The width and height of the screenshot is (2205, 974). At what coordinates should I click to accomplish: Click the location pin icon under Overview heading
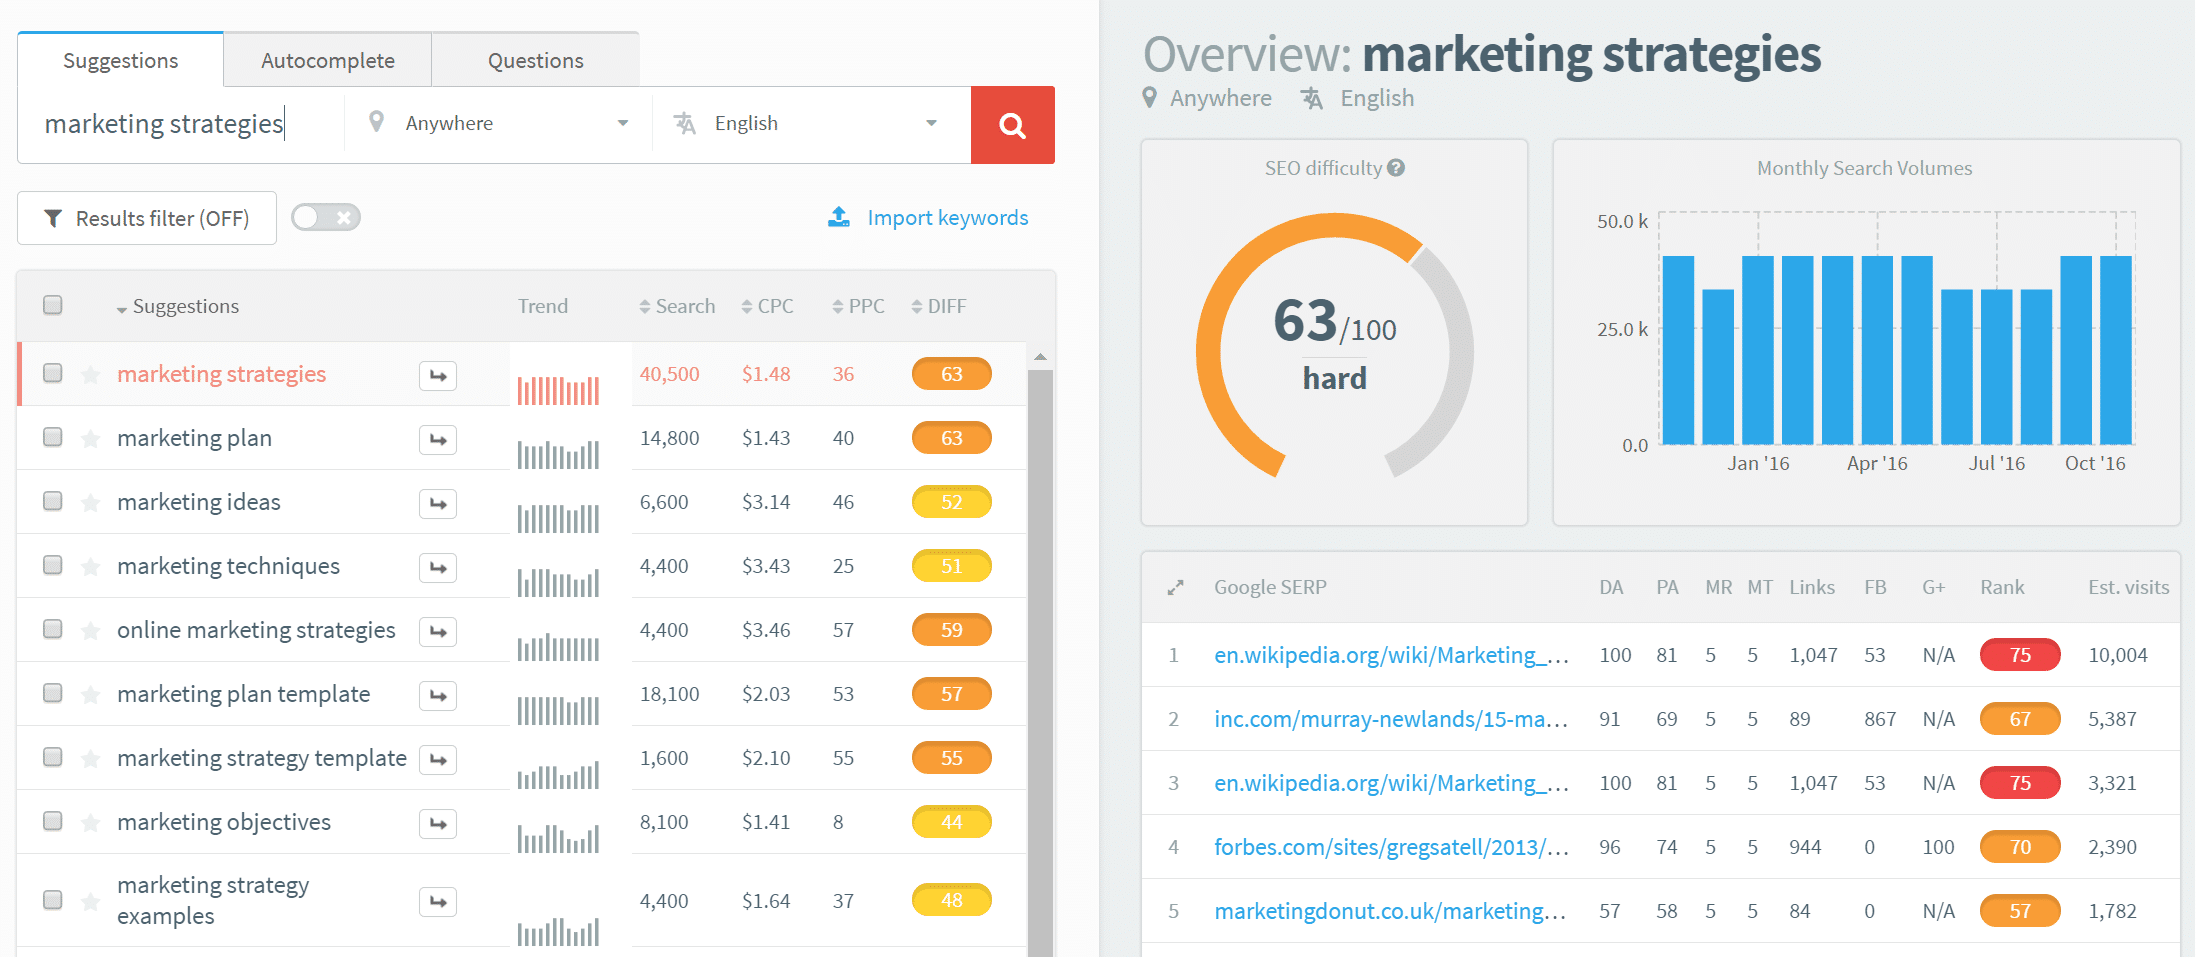1151,97
